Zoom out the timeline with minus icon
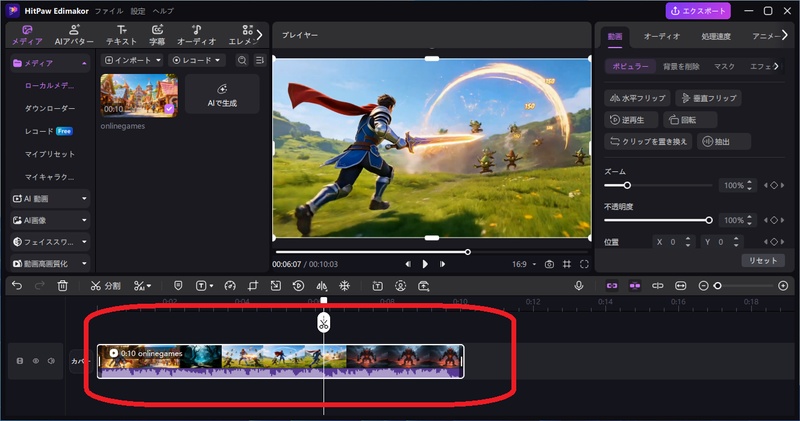Image resolution: width=800 pixels, height=421 pixels. click(x=703, y=286)
